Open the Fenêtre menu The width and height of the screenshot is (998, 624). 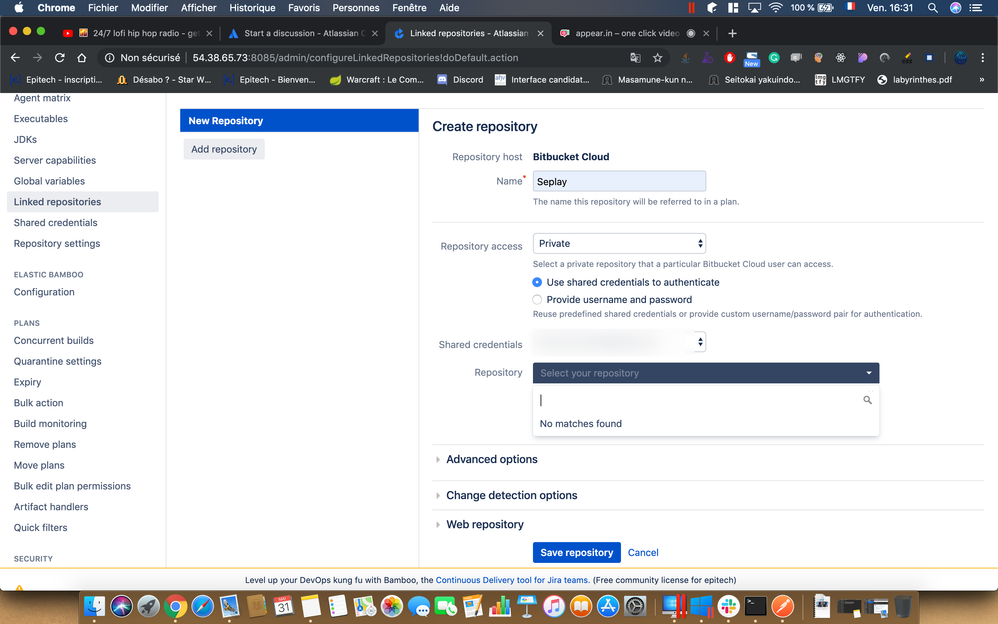pos(409,8)
